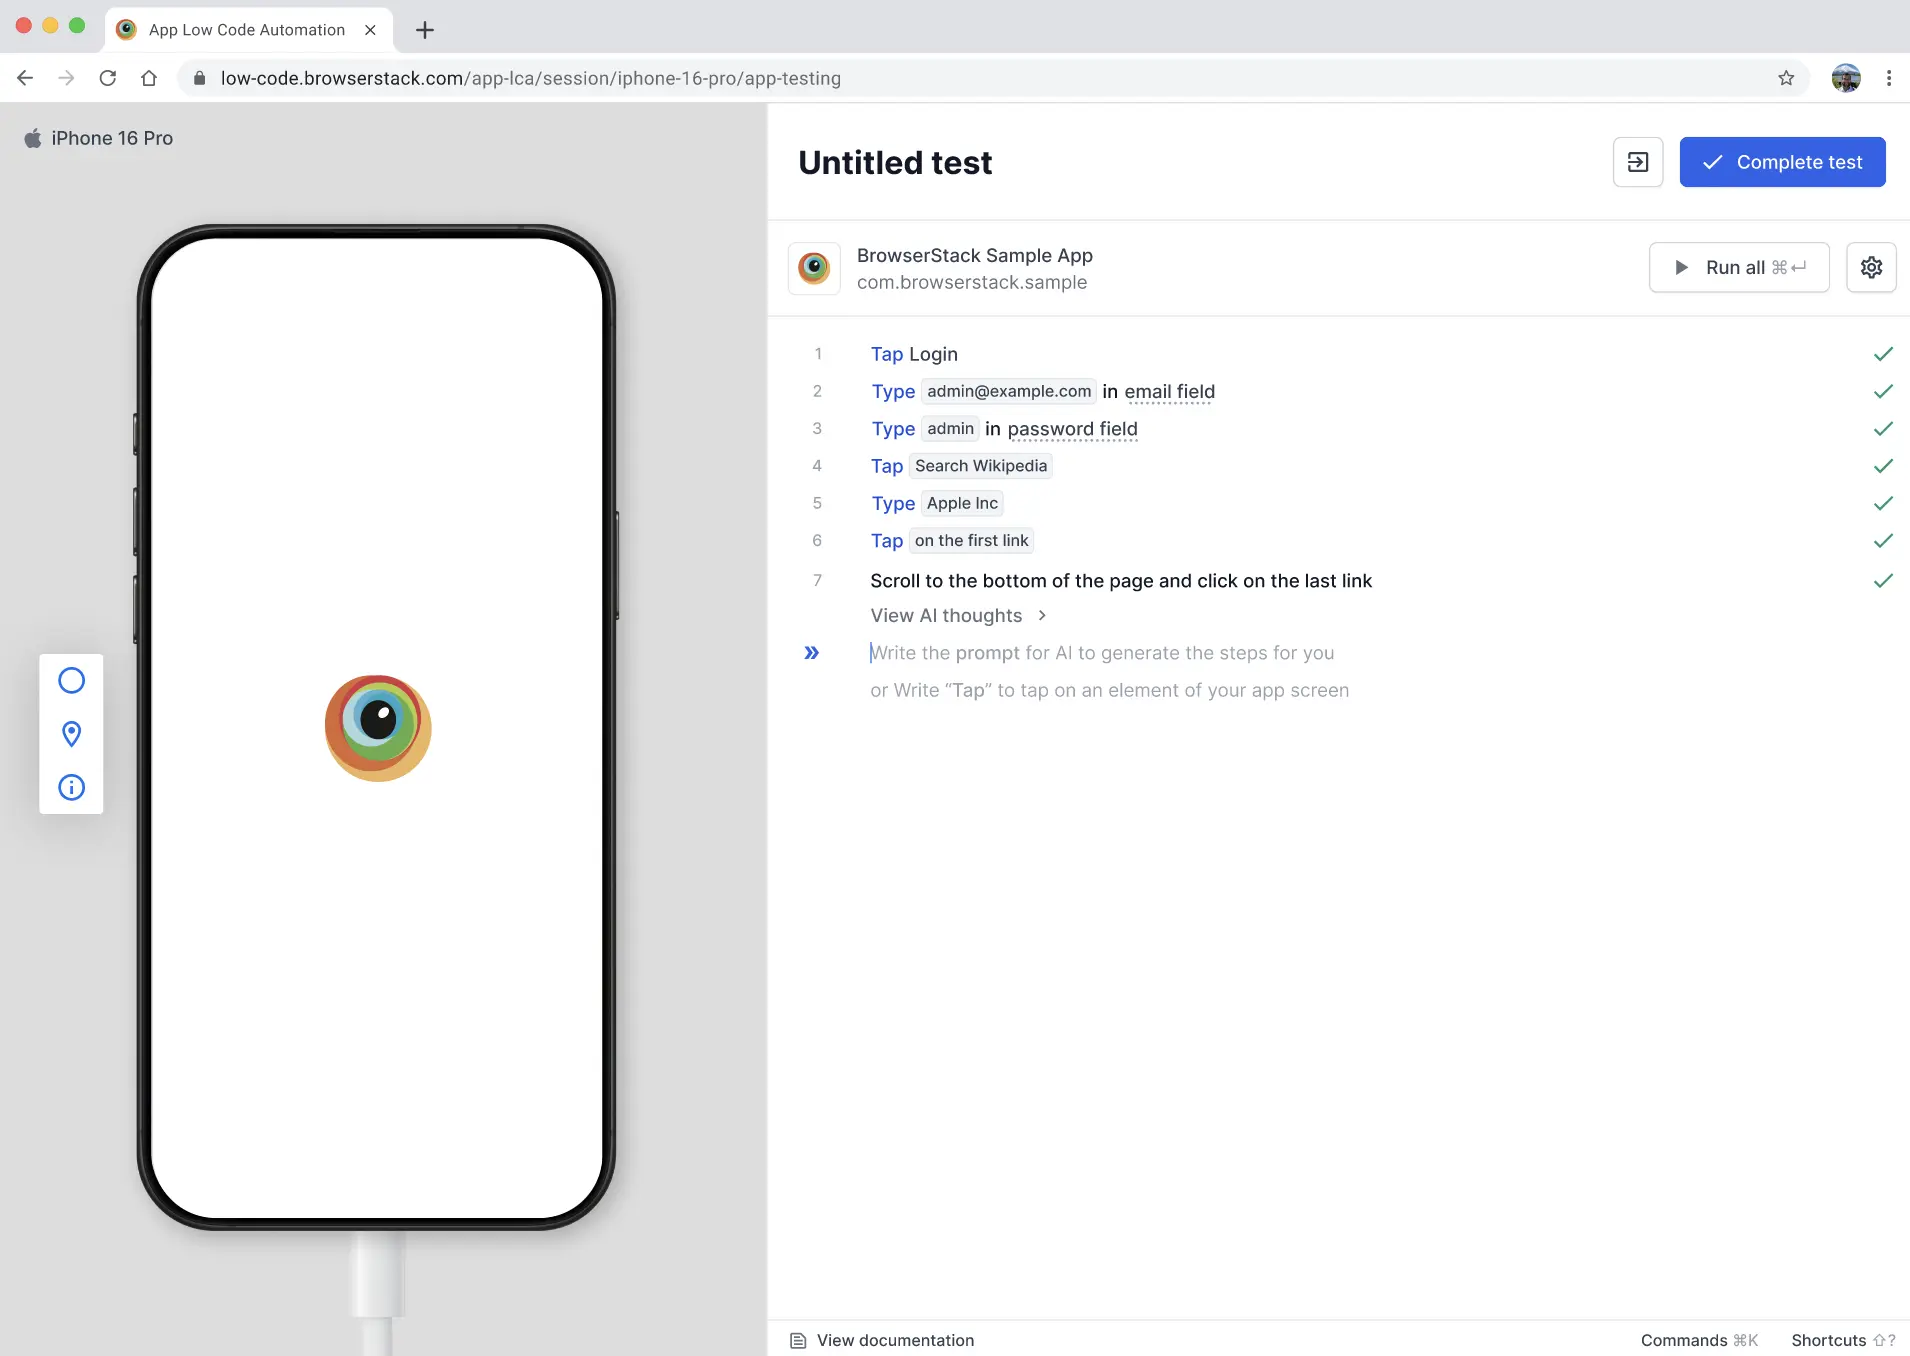Click the checkmark on the scroll step
The width and height of the screenshot is (1910, 1356).
pos(1884,580)
